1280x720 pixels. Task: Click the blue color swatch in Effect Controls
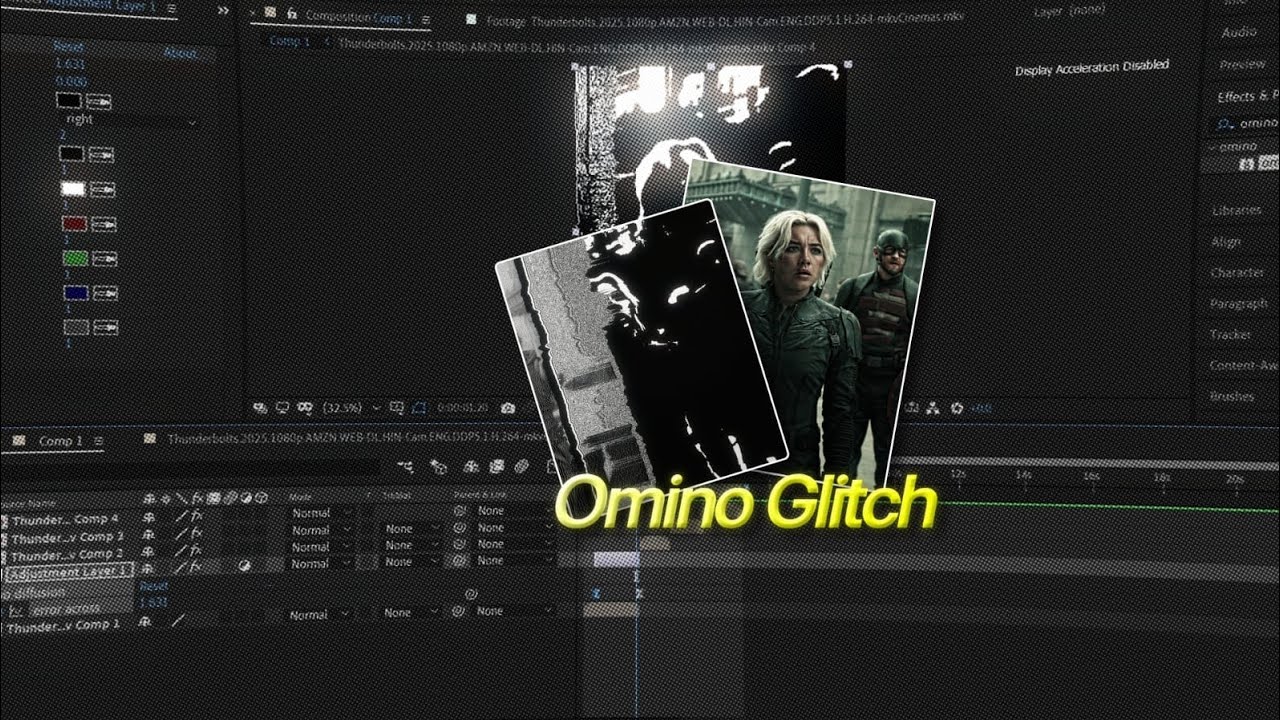(75, 293)
